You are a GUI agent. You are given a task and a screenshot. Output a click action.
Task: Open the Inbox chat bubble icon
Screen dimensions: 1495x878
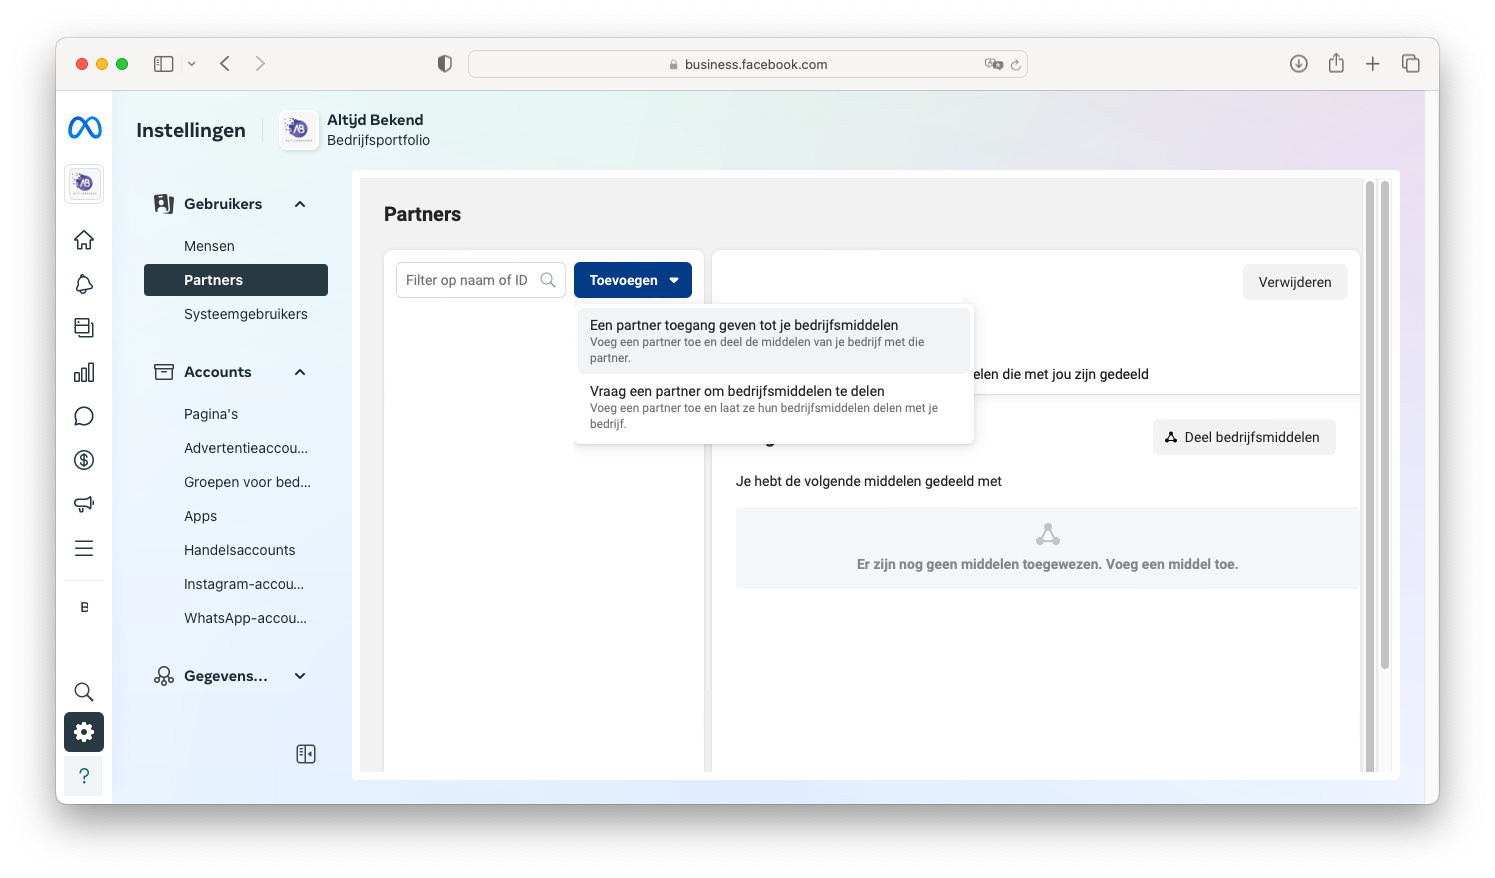(84, 416)
